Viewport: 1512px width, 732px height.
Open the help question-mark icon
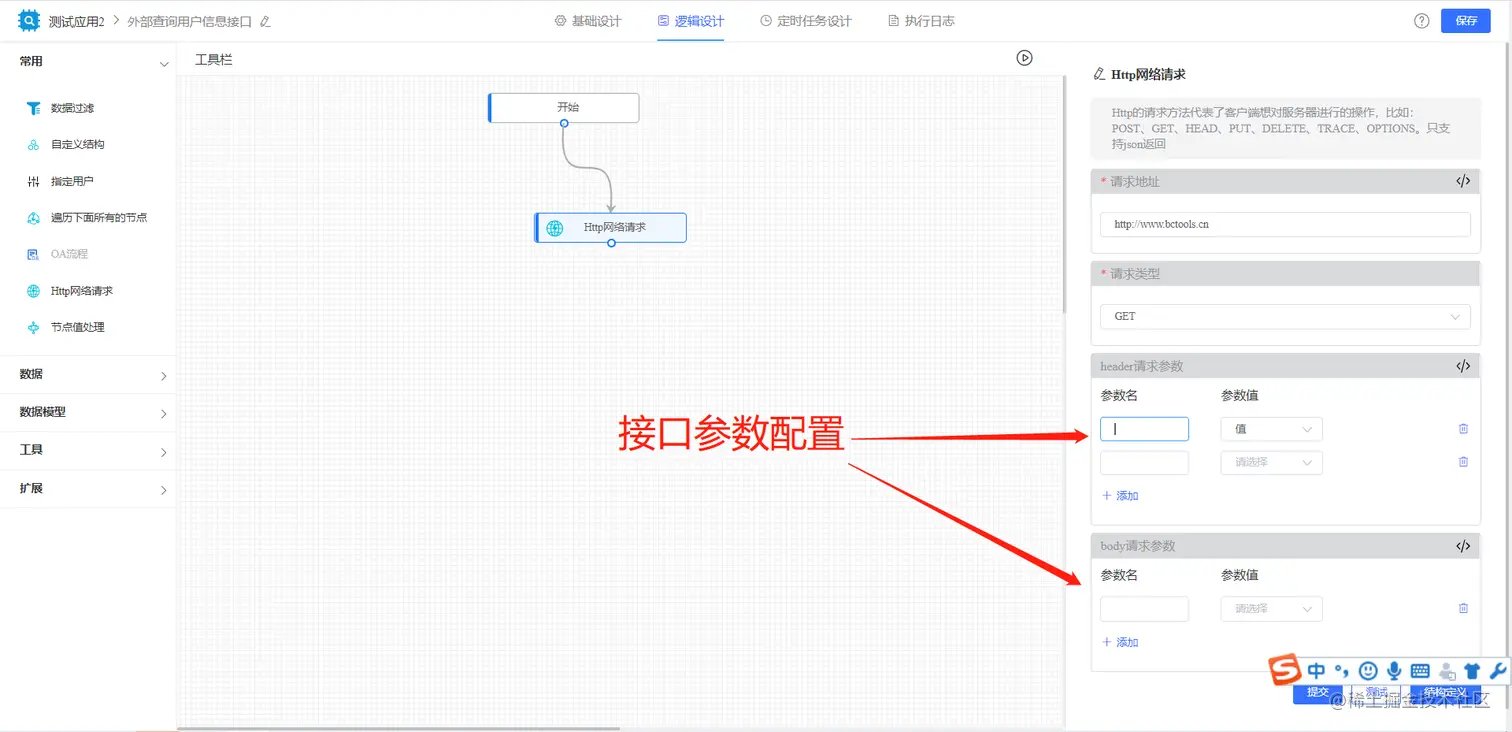click(1421, 21)
